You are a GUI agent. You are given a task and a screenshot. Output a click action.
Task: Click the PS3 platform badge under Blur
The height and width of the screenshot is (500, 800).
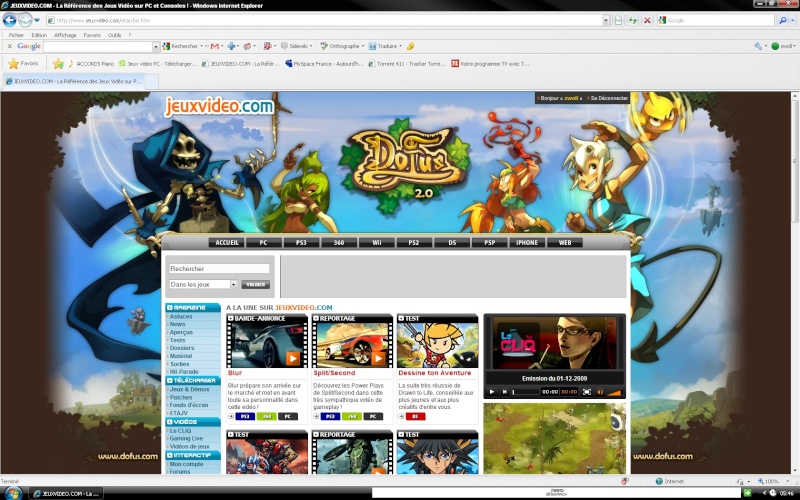pos(245,416)
